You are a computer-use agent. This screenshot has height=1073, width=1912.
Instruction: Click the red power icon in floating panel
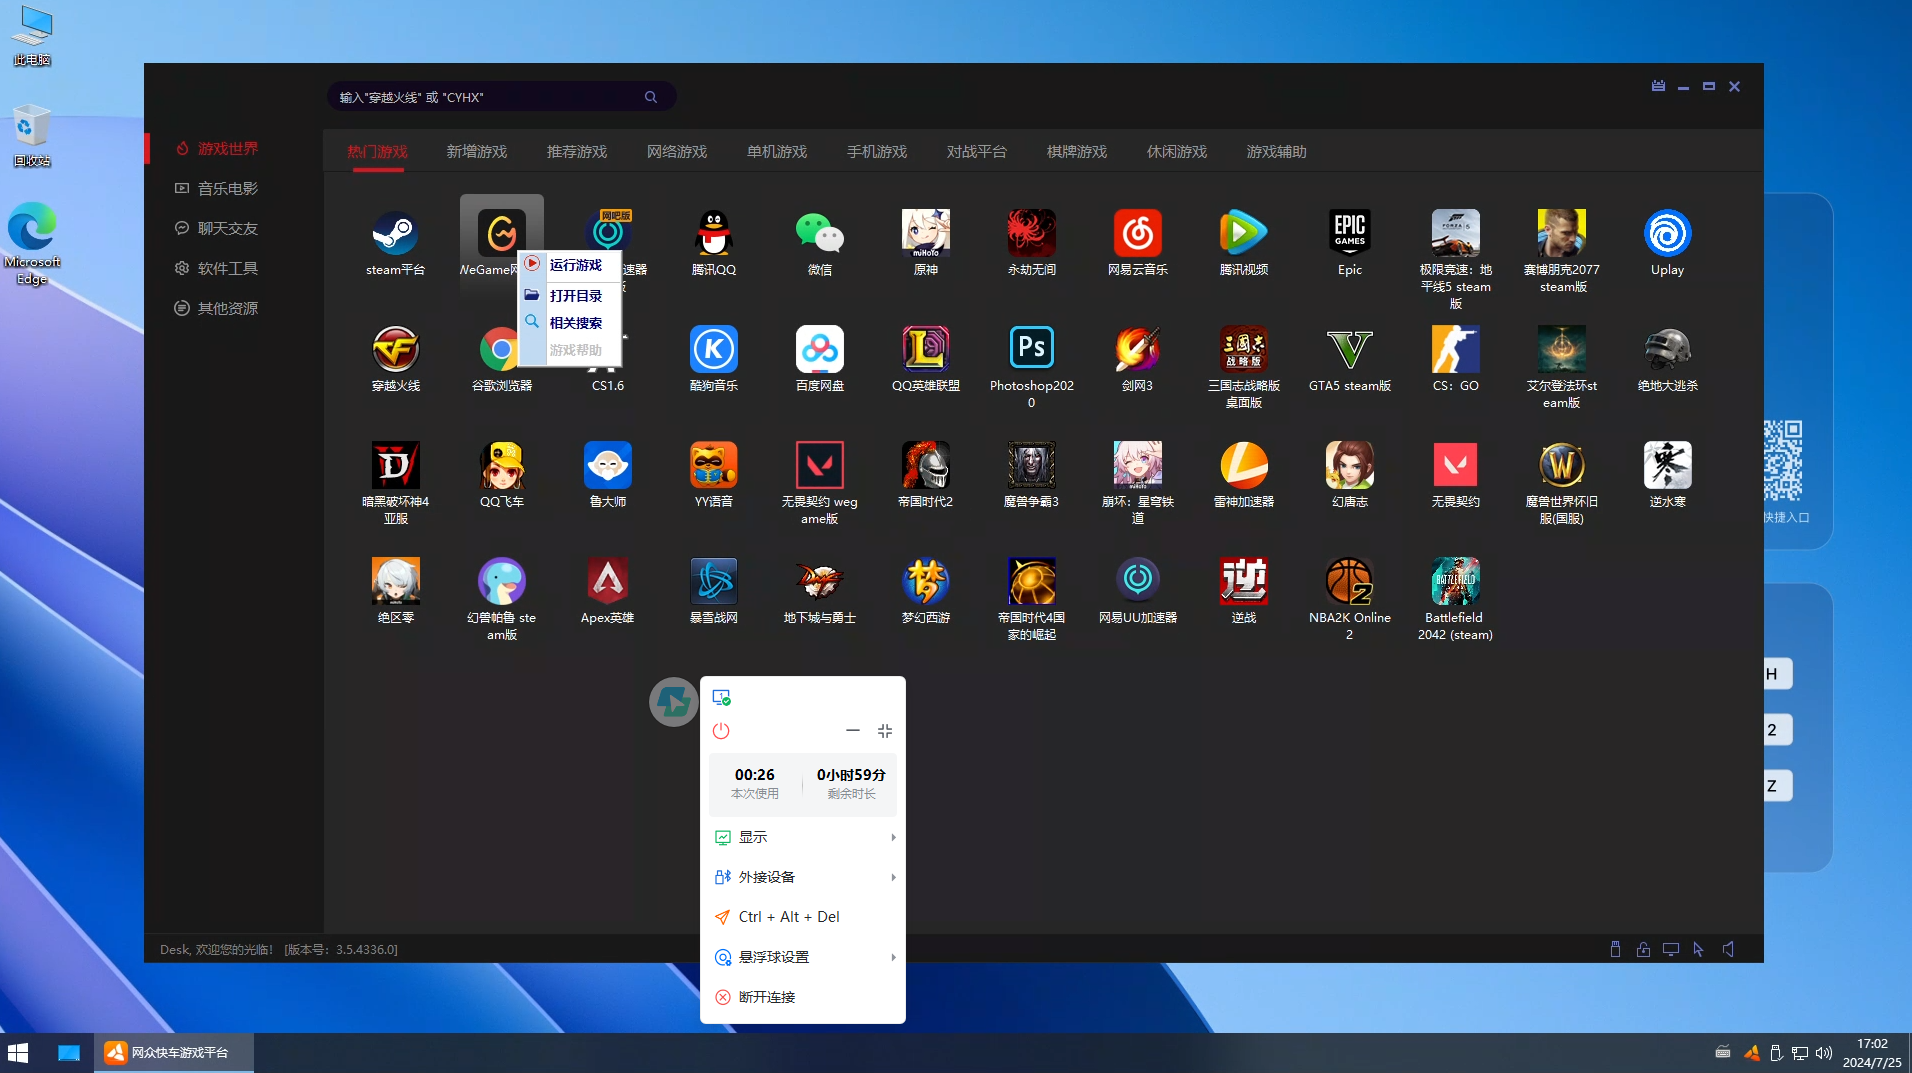pyautogui.click(x=721, y=731)
